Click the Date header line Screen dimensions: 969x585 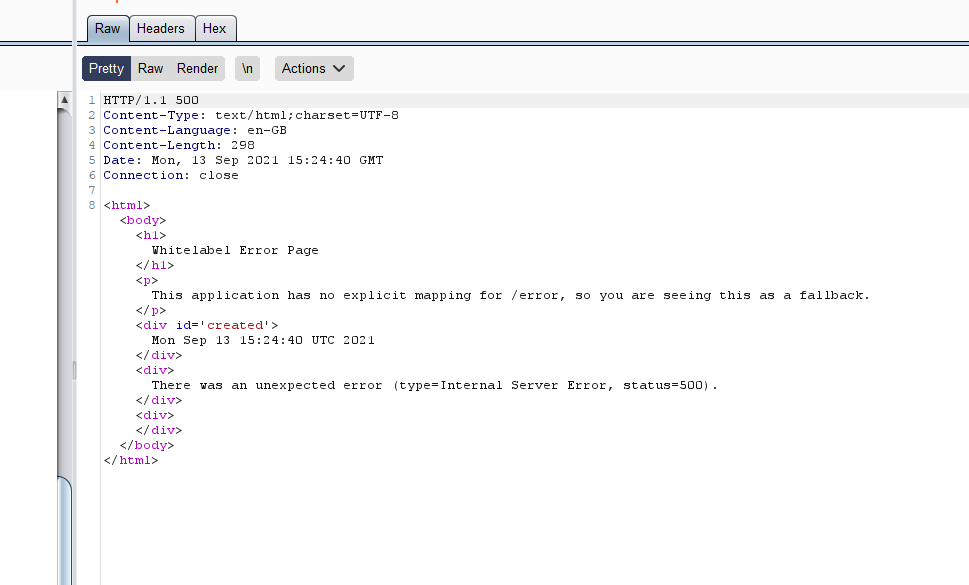click(243, 161)
